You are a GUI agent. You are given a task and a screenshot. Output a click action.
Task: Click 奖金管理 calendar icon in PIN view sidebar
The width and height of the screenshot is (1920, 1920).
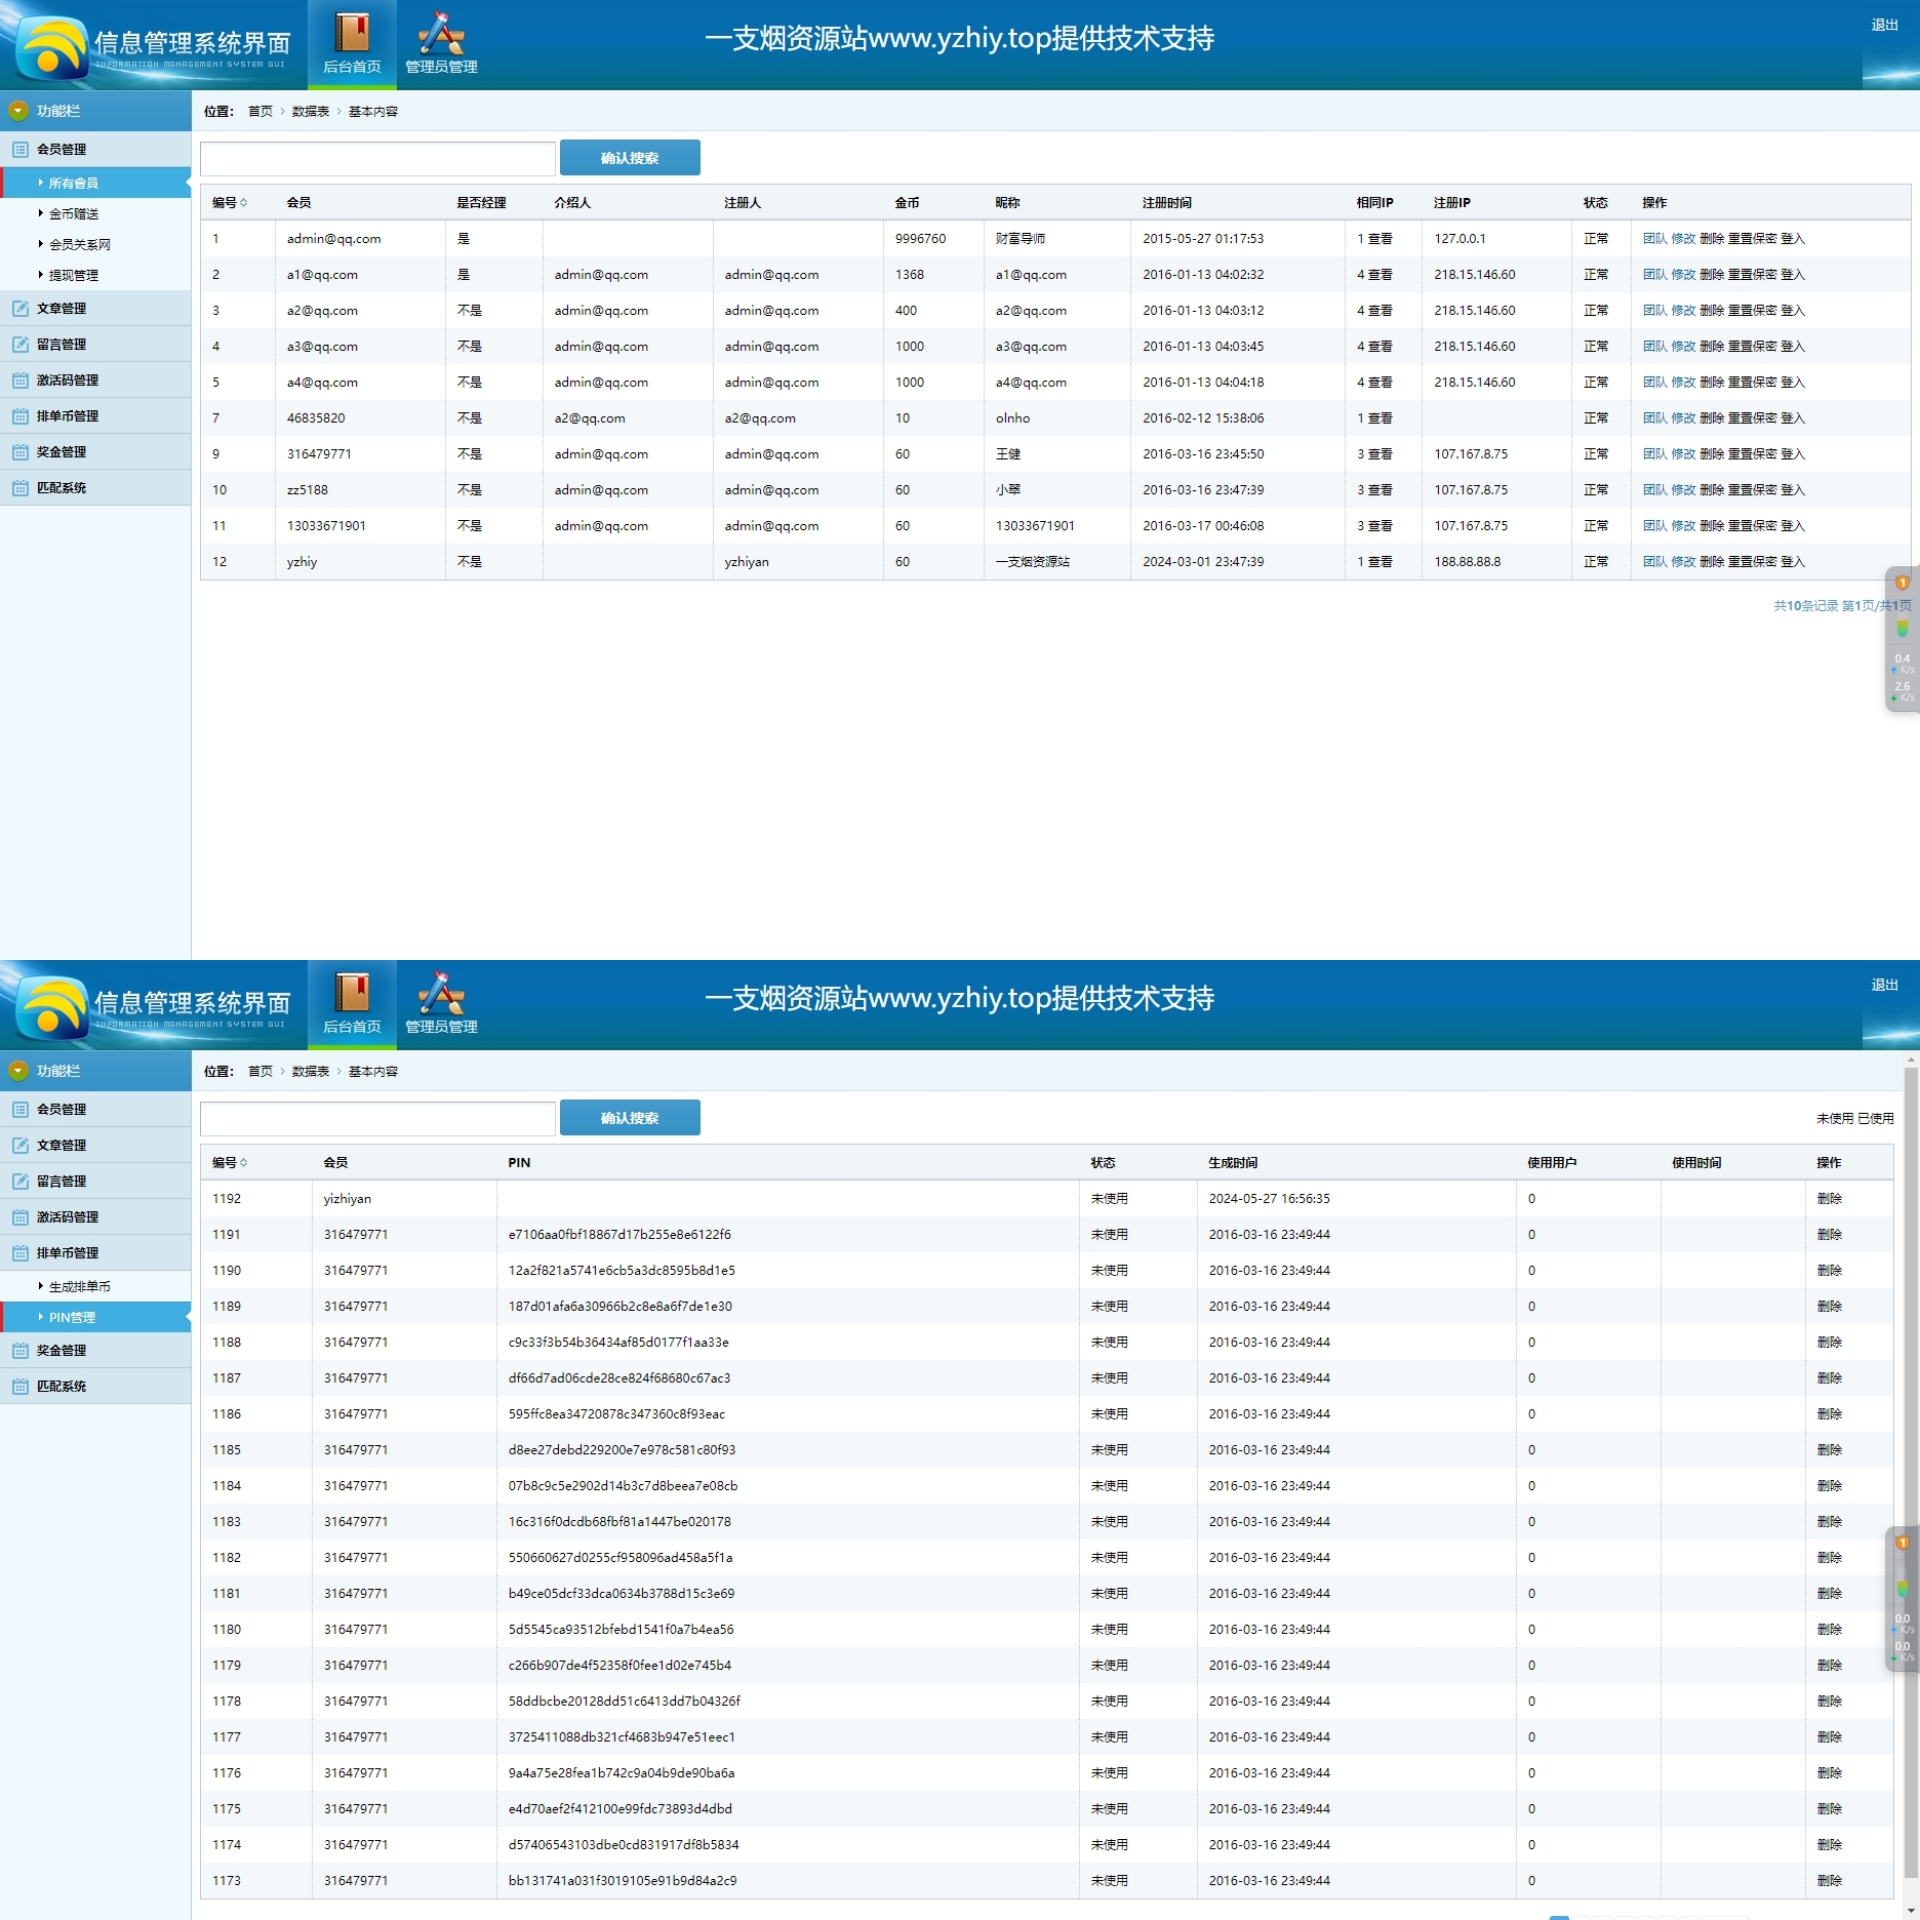click(20, 1350)
